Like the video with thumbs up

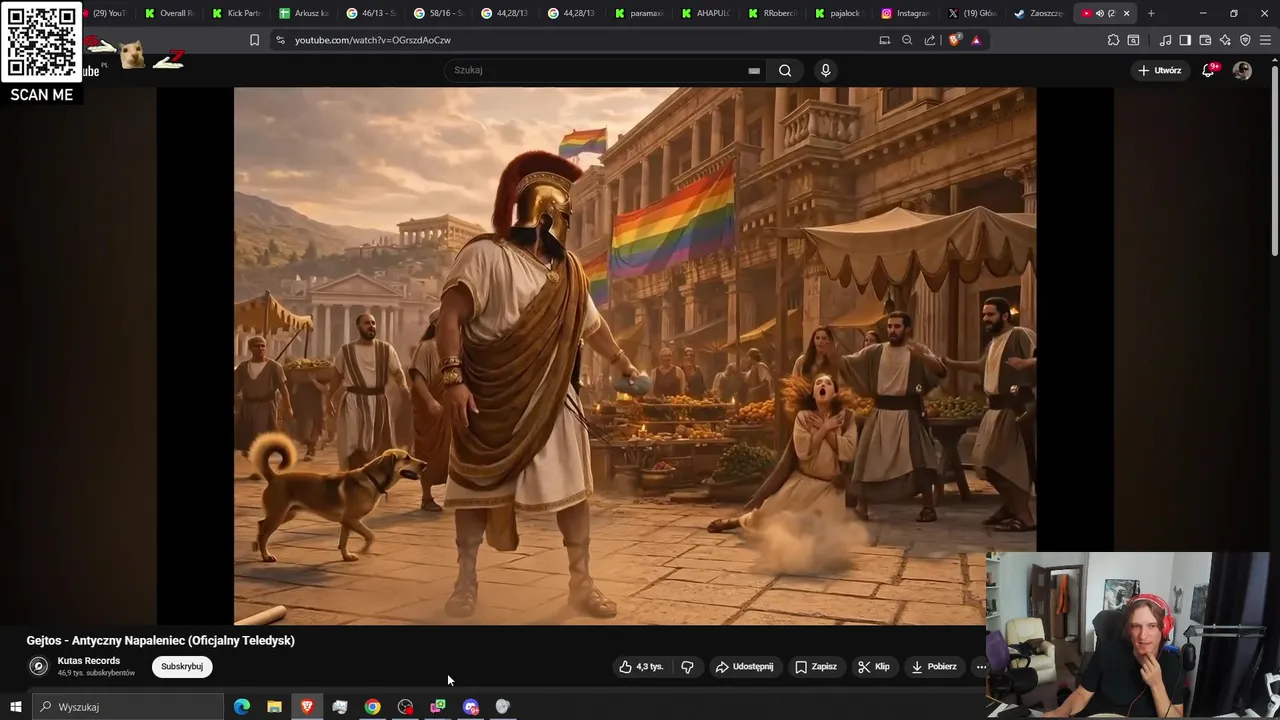[641, 666]
